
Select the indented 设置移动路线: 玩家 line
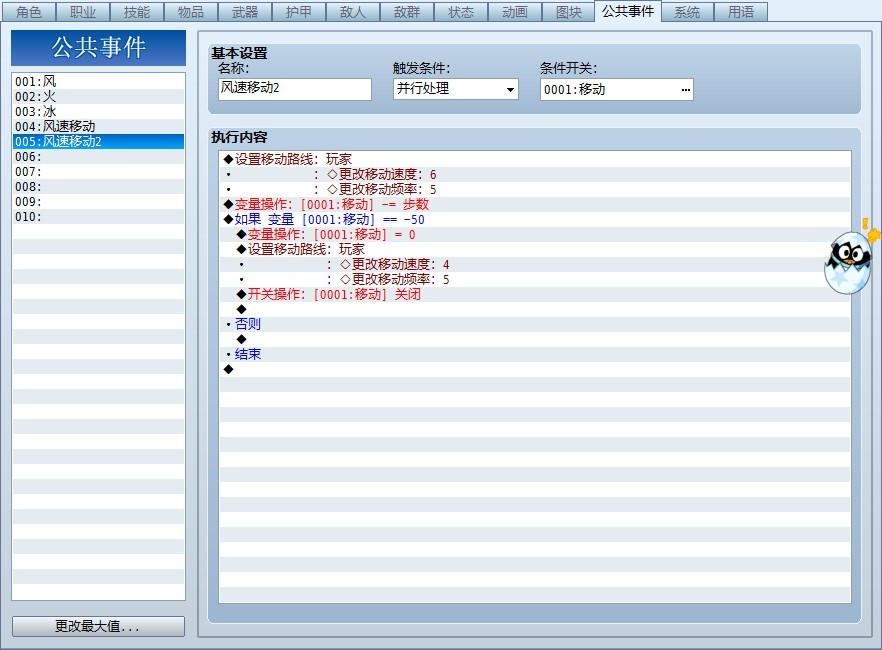(x=534, y=249)
